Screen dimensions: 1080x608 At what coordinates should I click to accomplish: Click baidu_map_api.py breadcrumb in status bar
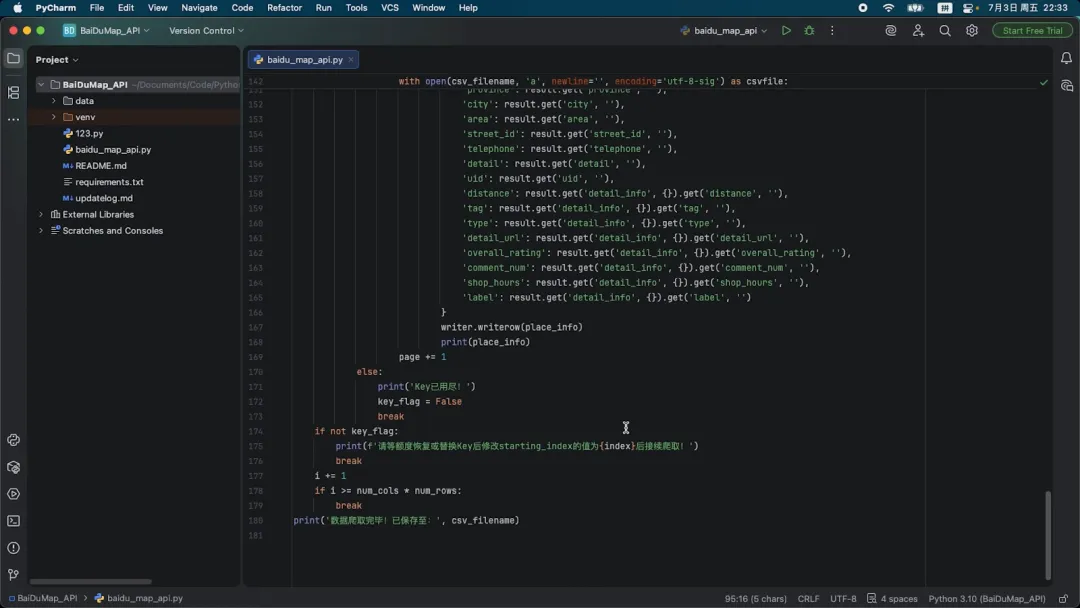pyautogui.click(x=138, y=598)
